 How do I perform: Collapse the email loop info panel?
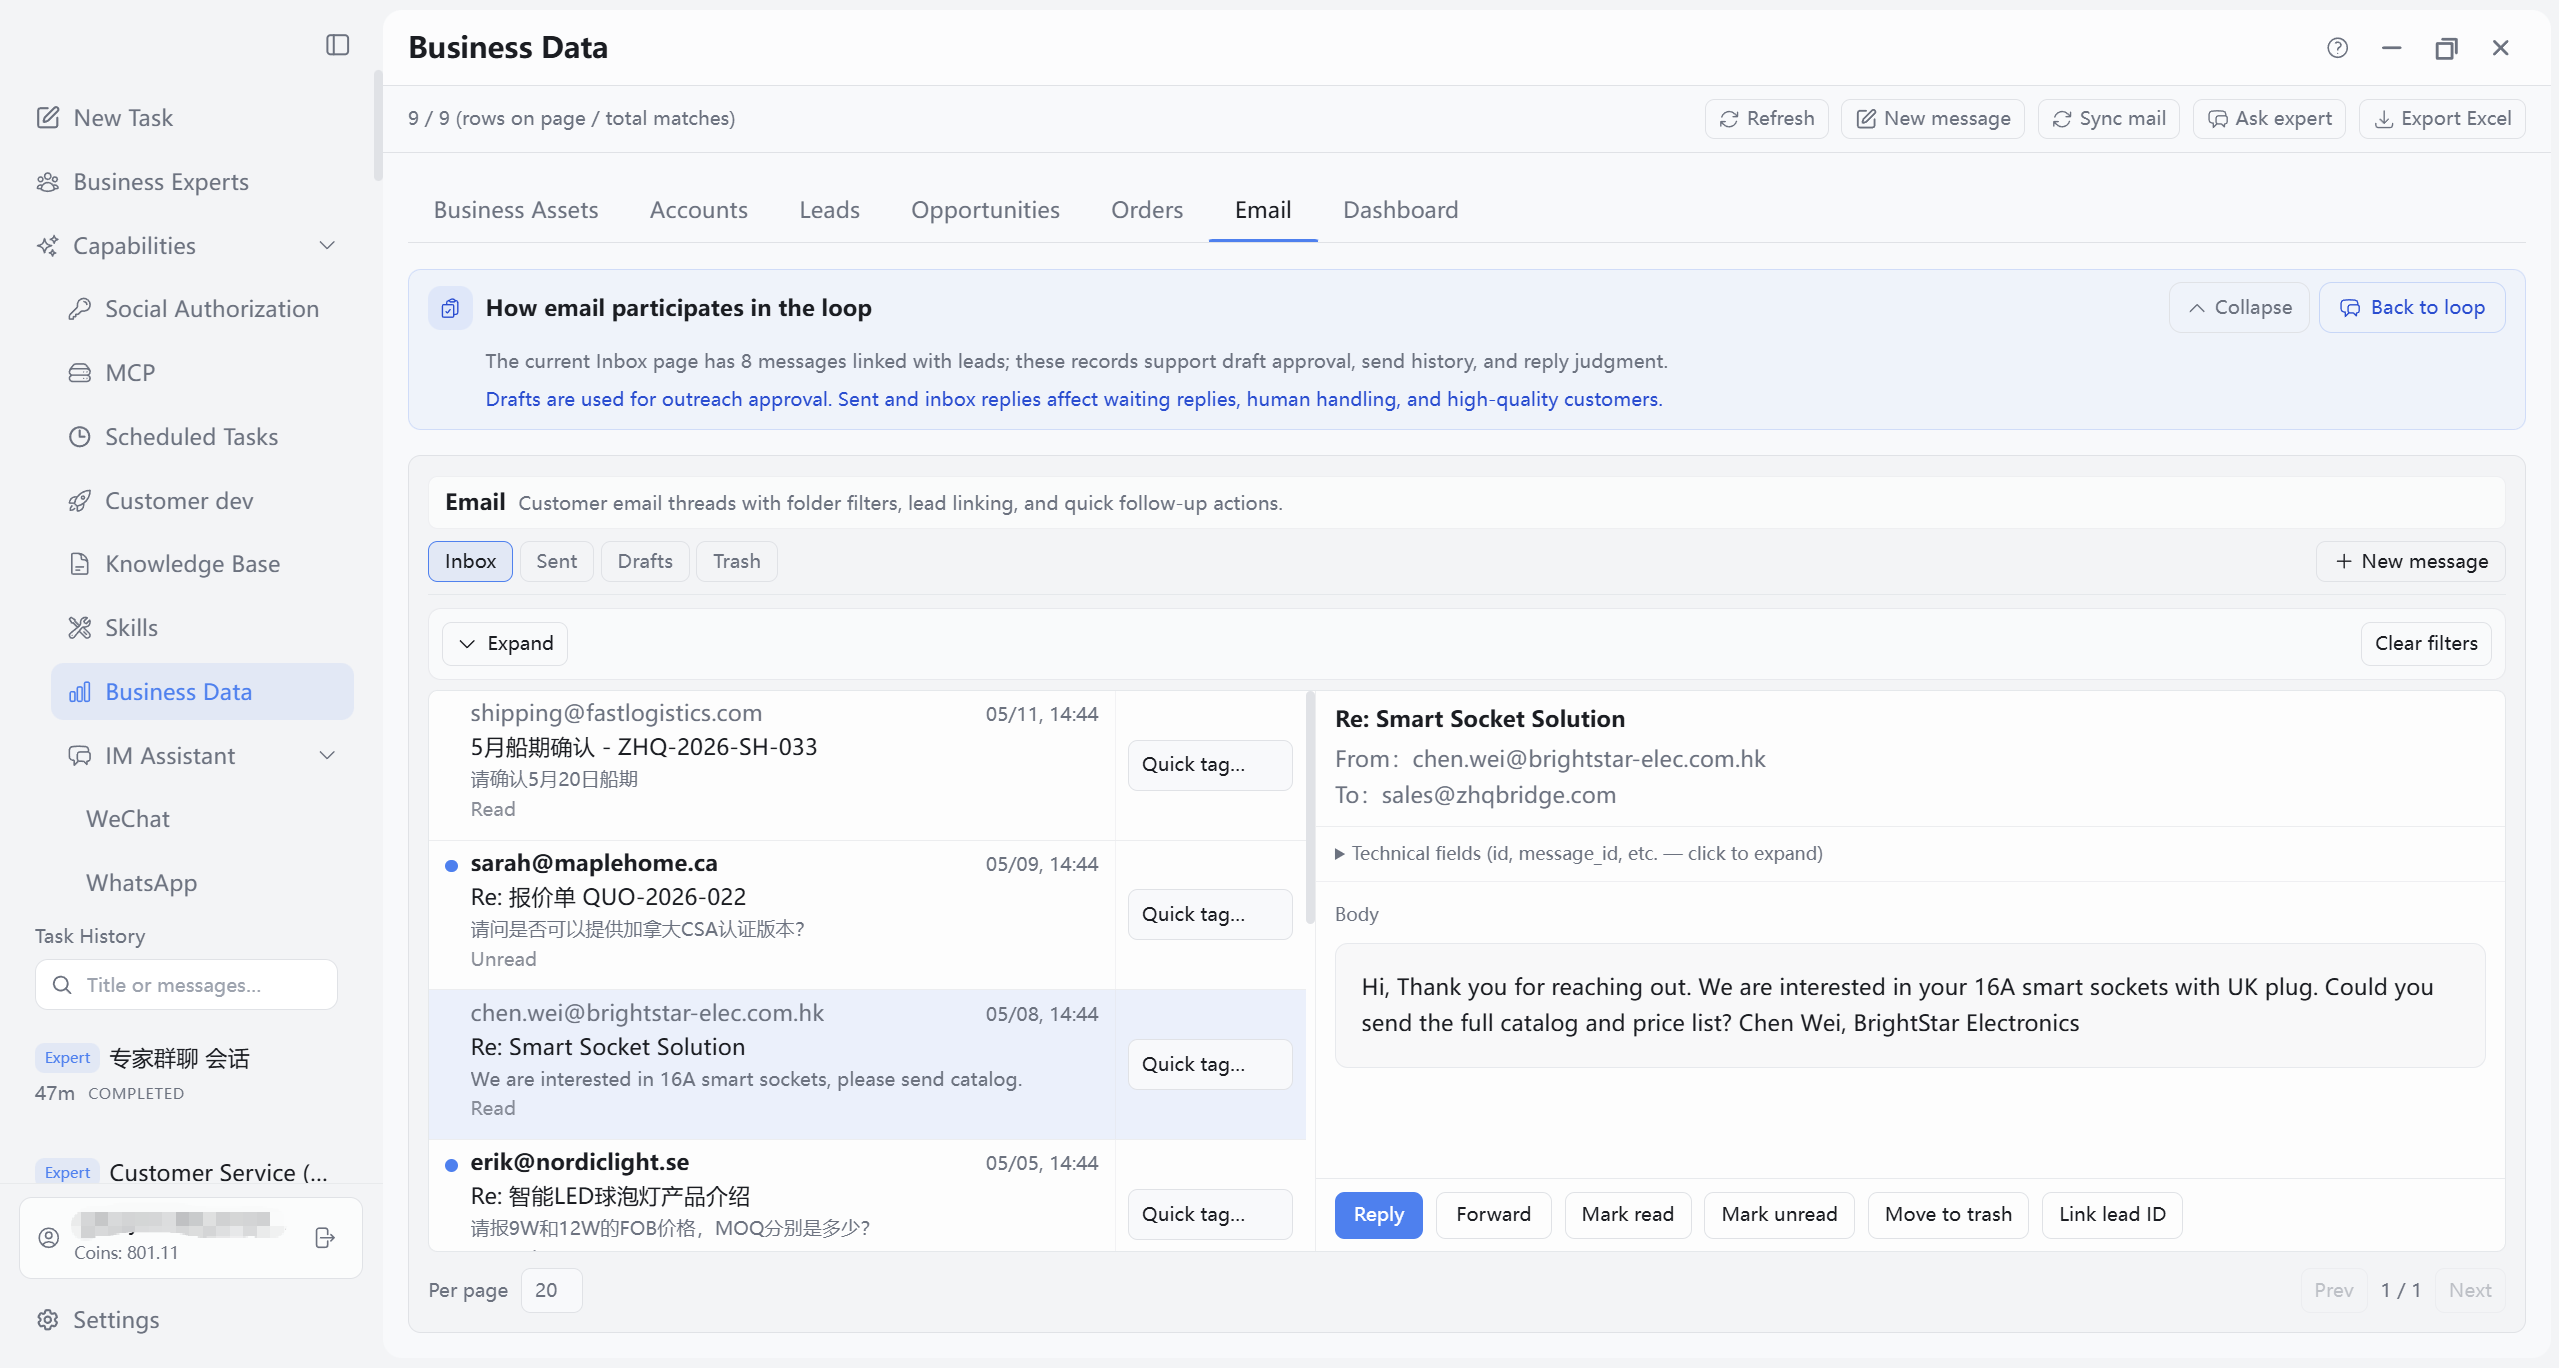(x=2239, y=308)
